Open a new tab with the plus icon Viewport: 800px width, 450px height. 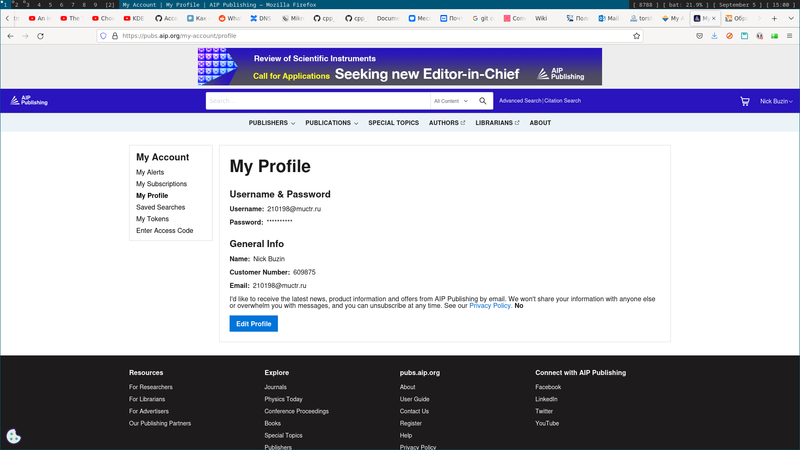[774, 18]
